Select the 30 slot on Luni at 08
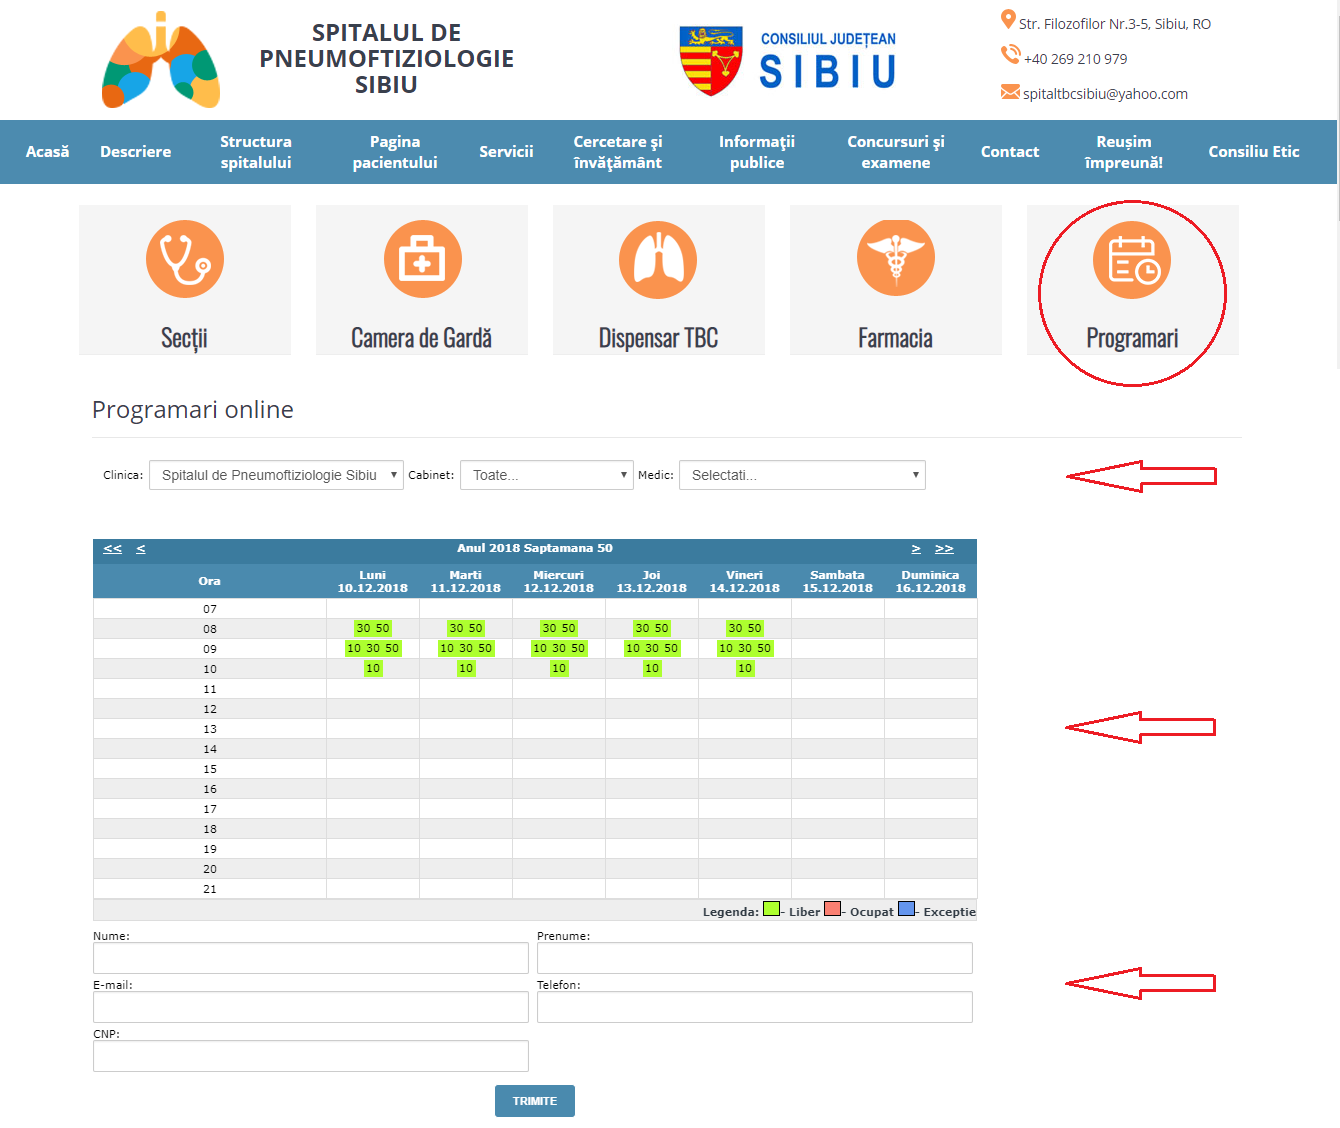Screen dimensions: 1340x1128 [364, 628]
